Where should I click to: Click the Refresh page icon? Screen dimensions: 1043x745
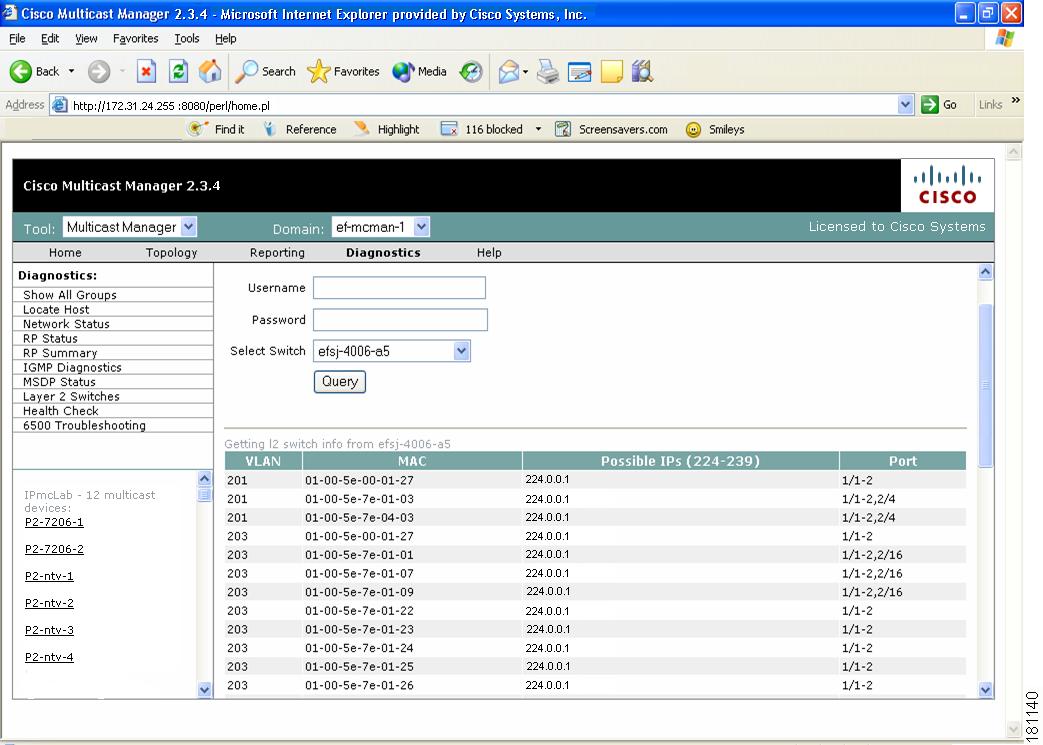point(178,71)
